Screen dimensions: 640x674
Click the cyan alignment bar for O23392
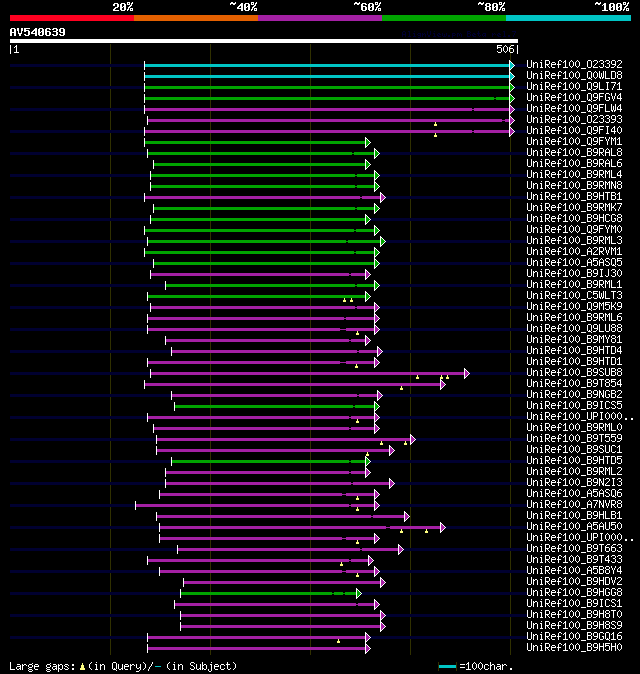[x=327, y=65]
